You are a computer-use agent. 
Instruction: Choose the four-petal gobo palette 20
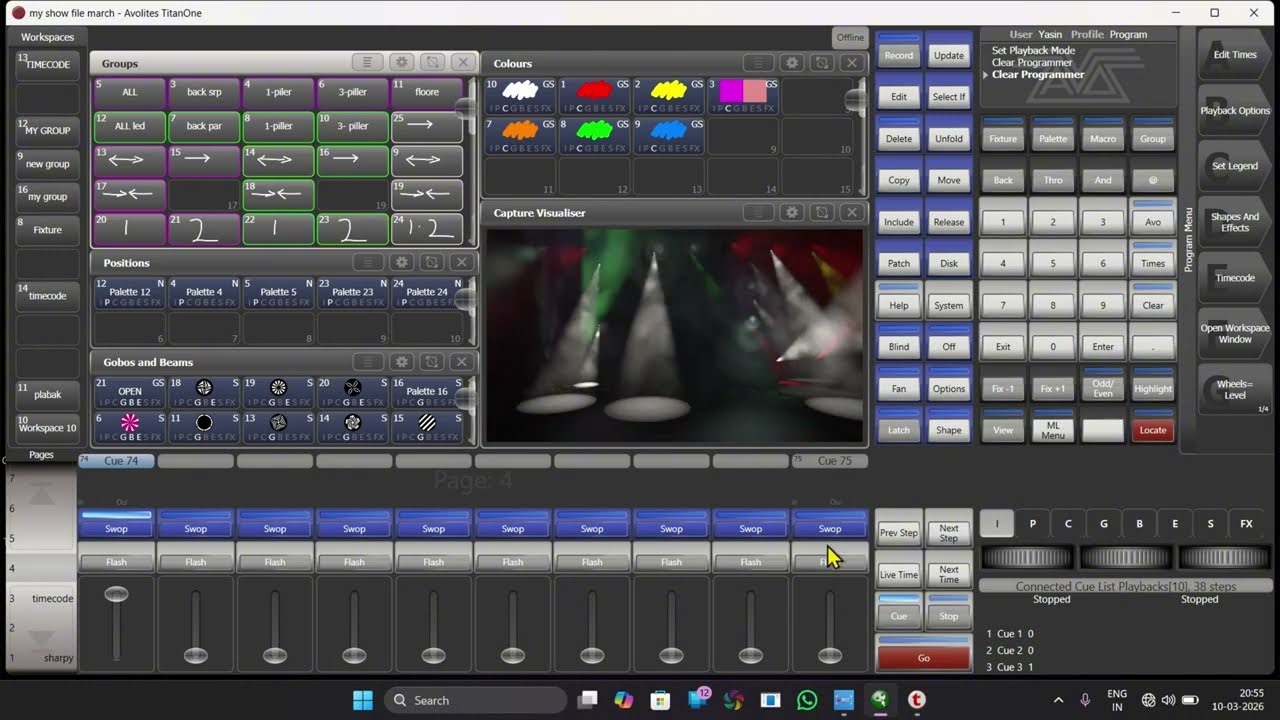(x=352, y=392)
